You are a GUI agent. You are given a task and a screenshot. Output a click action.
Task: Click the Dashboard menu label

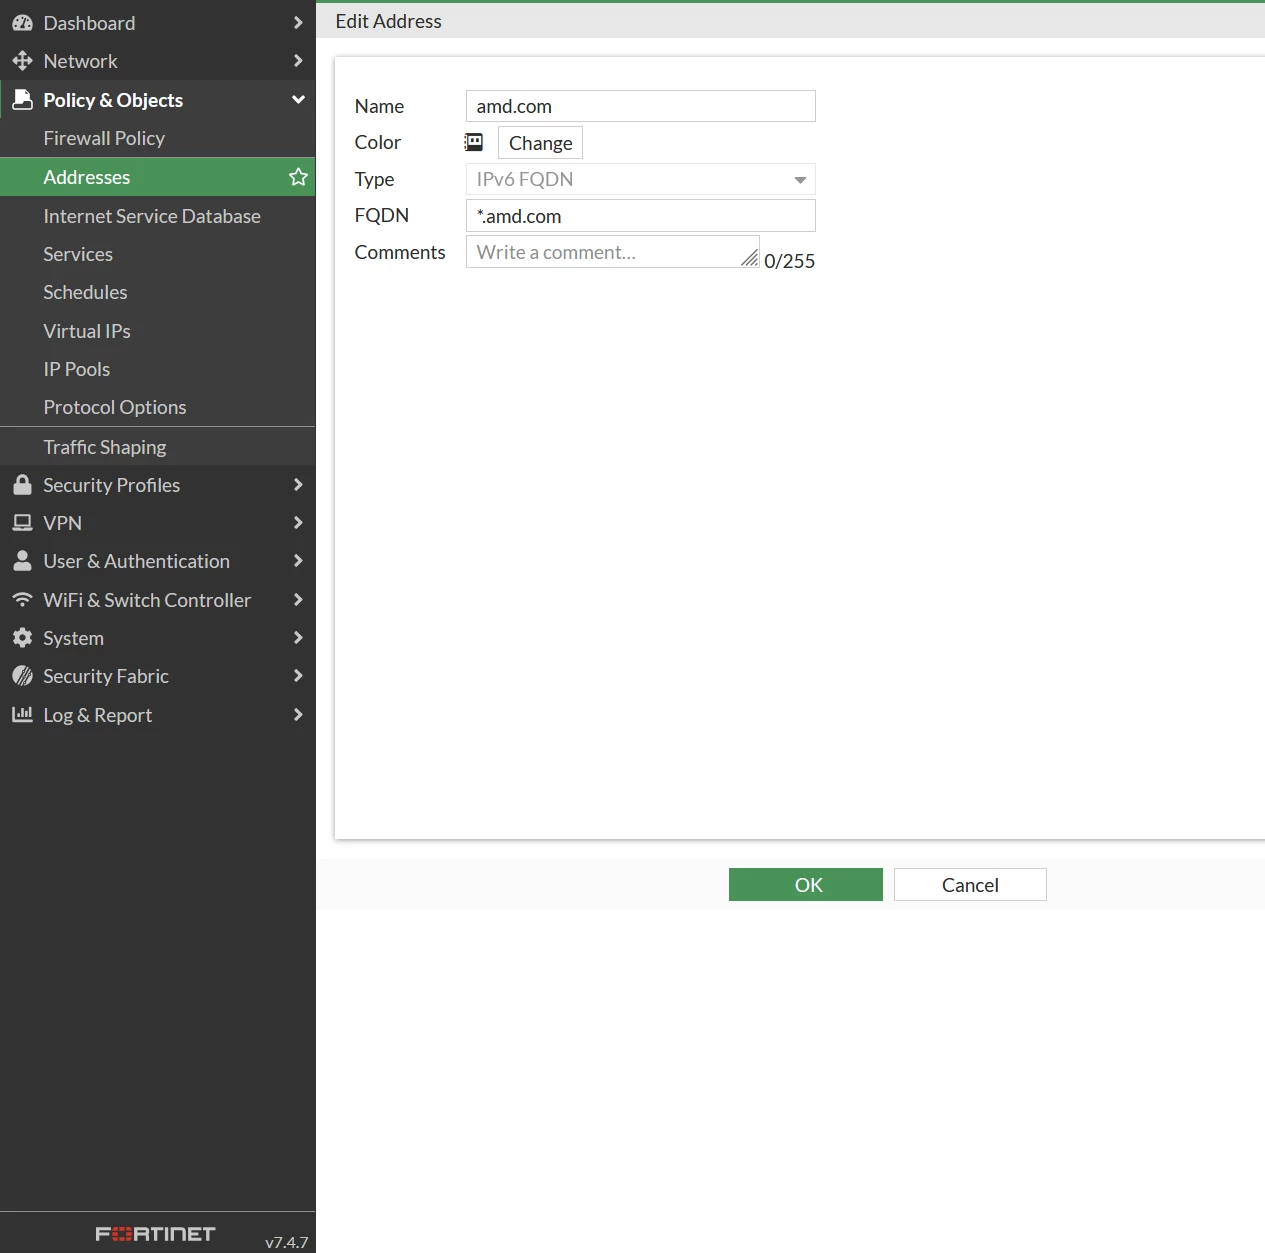[x=89, y=23]
